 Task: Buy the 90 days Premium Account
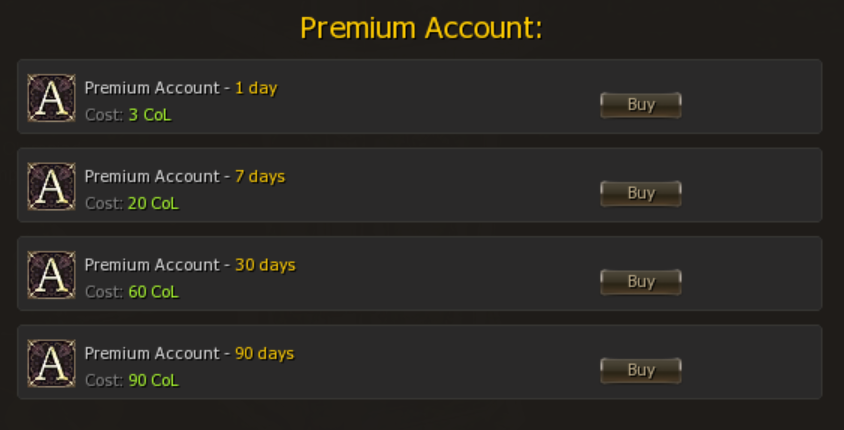pos(641,370)
